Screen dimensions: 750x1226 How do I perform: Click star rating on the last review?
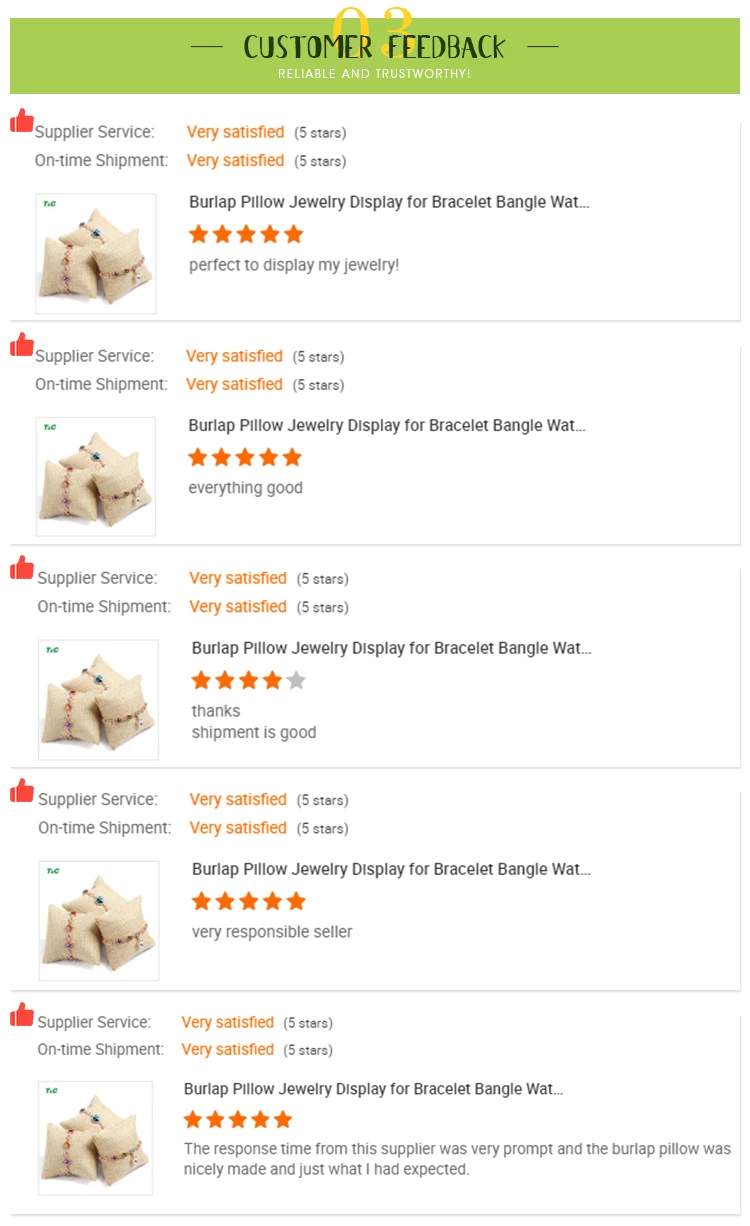[238, 1119]
